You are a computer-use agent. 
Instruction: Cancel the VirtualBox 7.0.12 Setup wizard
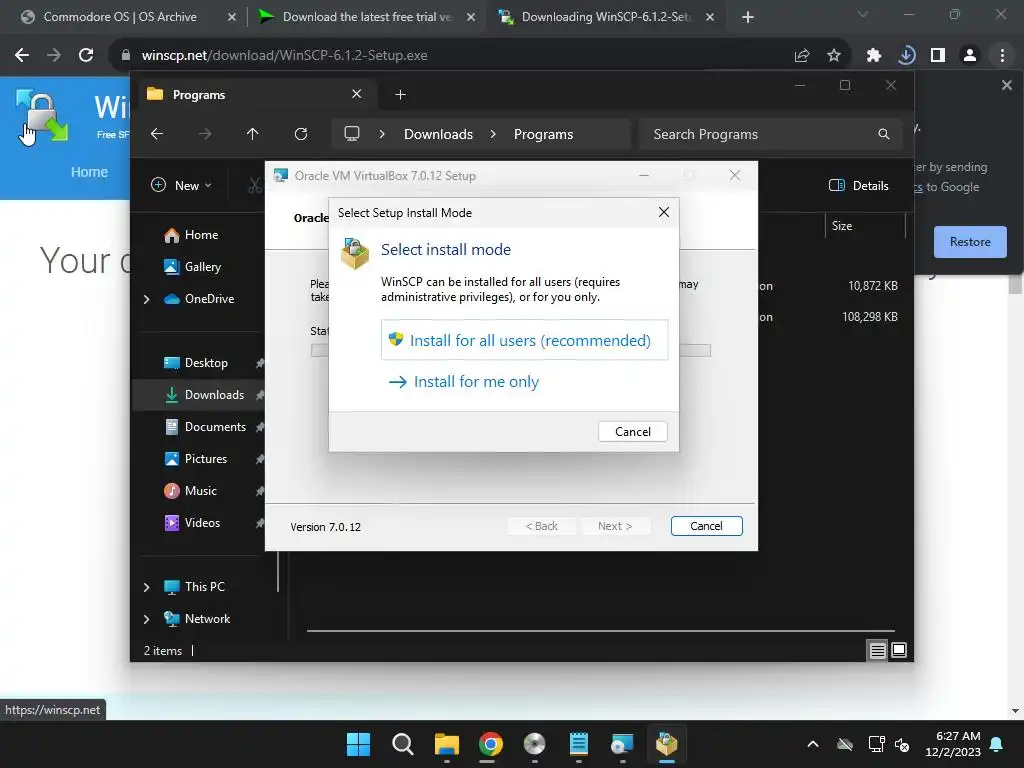point(706,526)
